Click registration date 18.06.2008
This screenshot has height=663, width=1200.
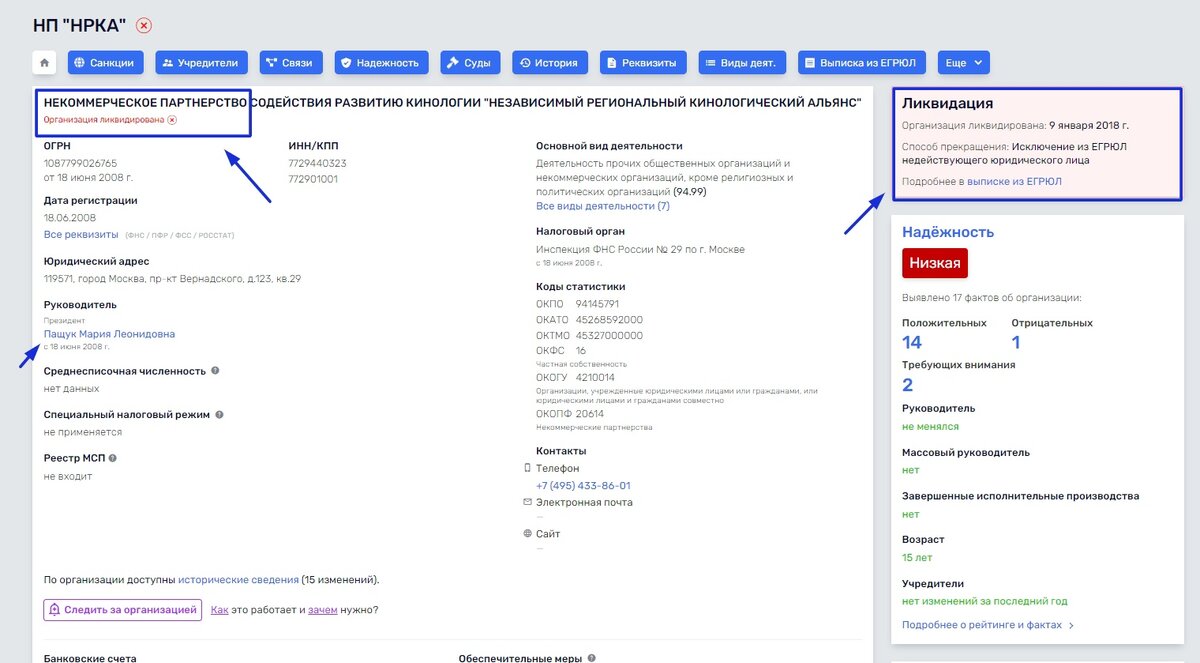[69, 216]
